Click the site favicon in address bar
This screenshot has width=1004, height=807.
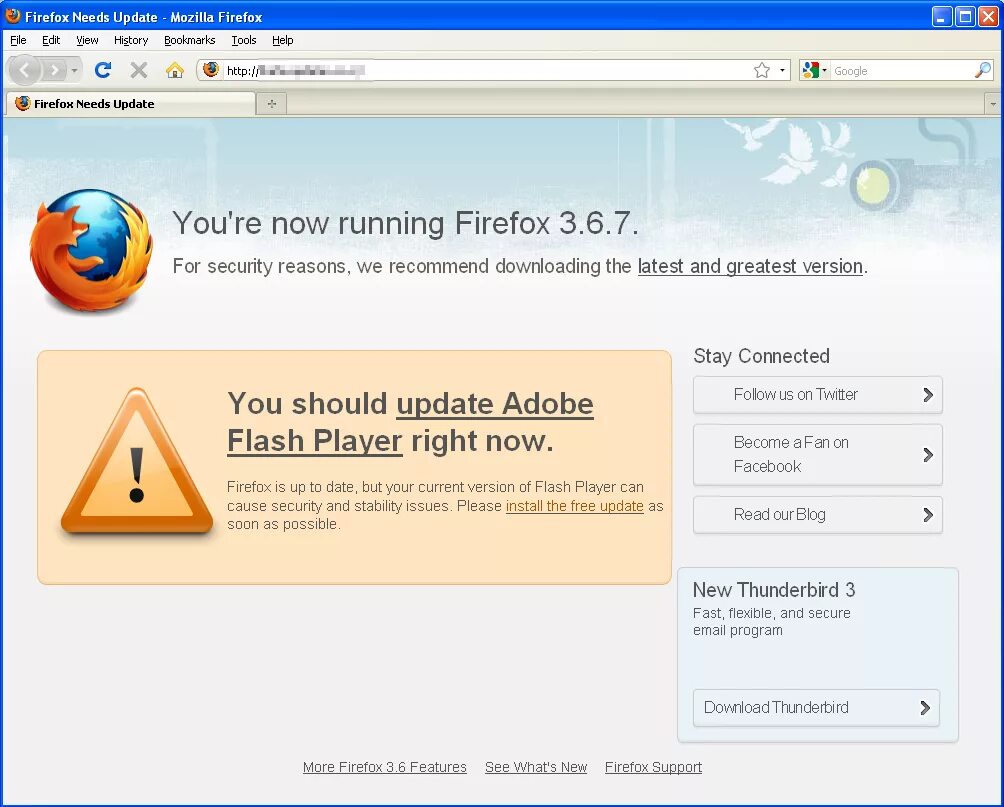click(x=211, y=70)
